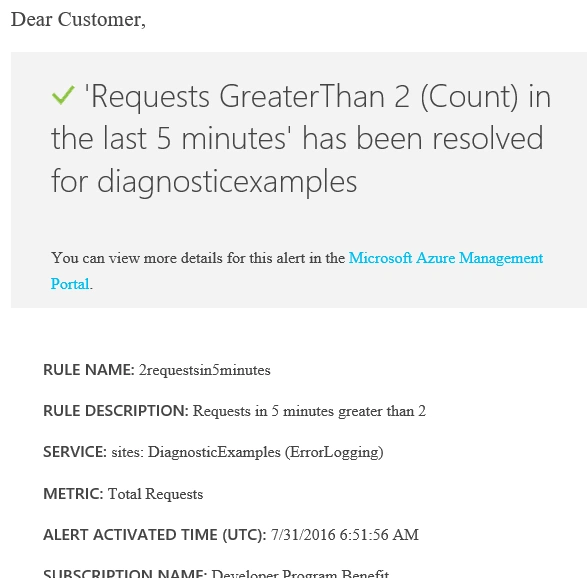Click the 'DiagnosticExamples (ErrorLogging)' service value
The image size is (587, 584).
point(266,452)
